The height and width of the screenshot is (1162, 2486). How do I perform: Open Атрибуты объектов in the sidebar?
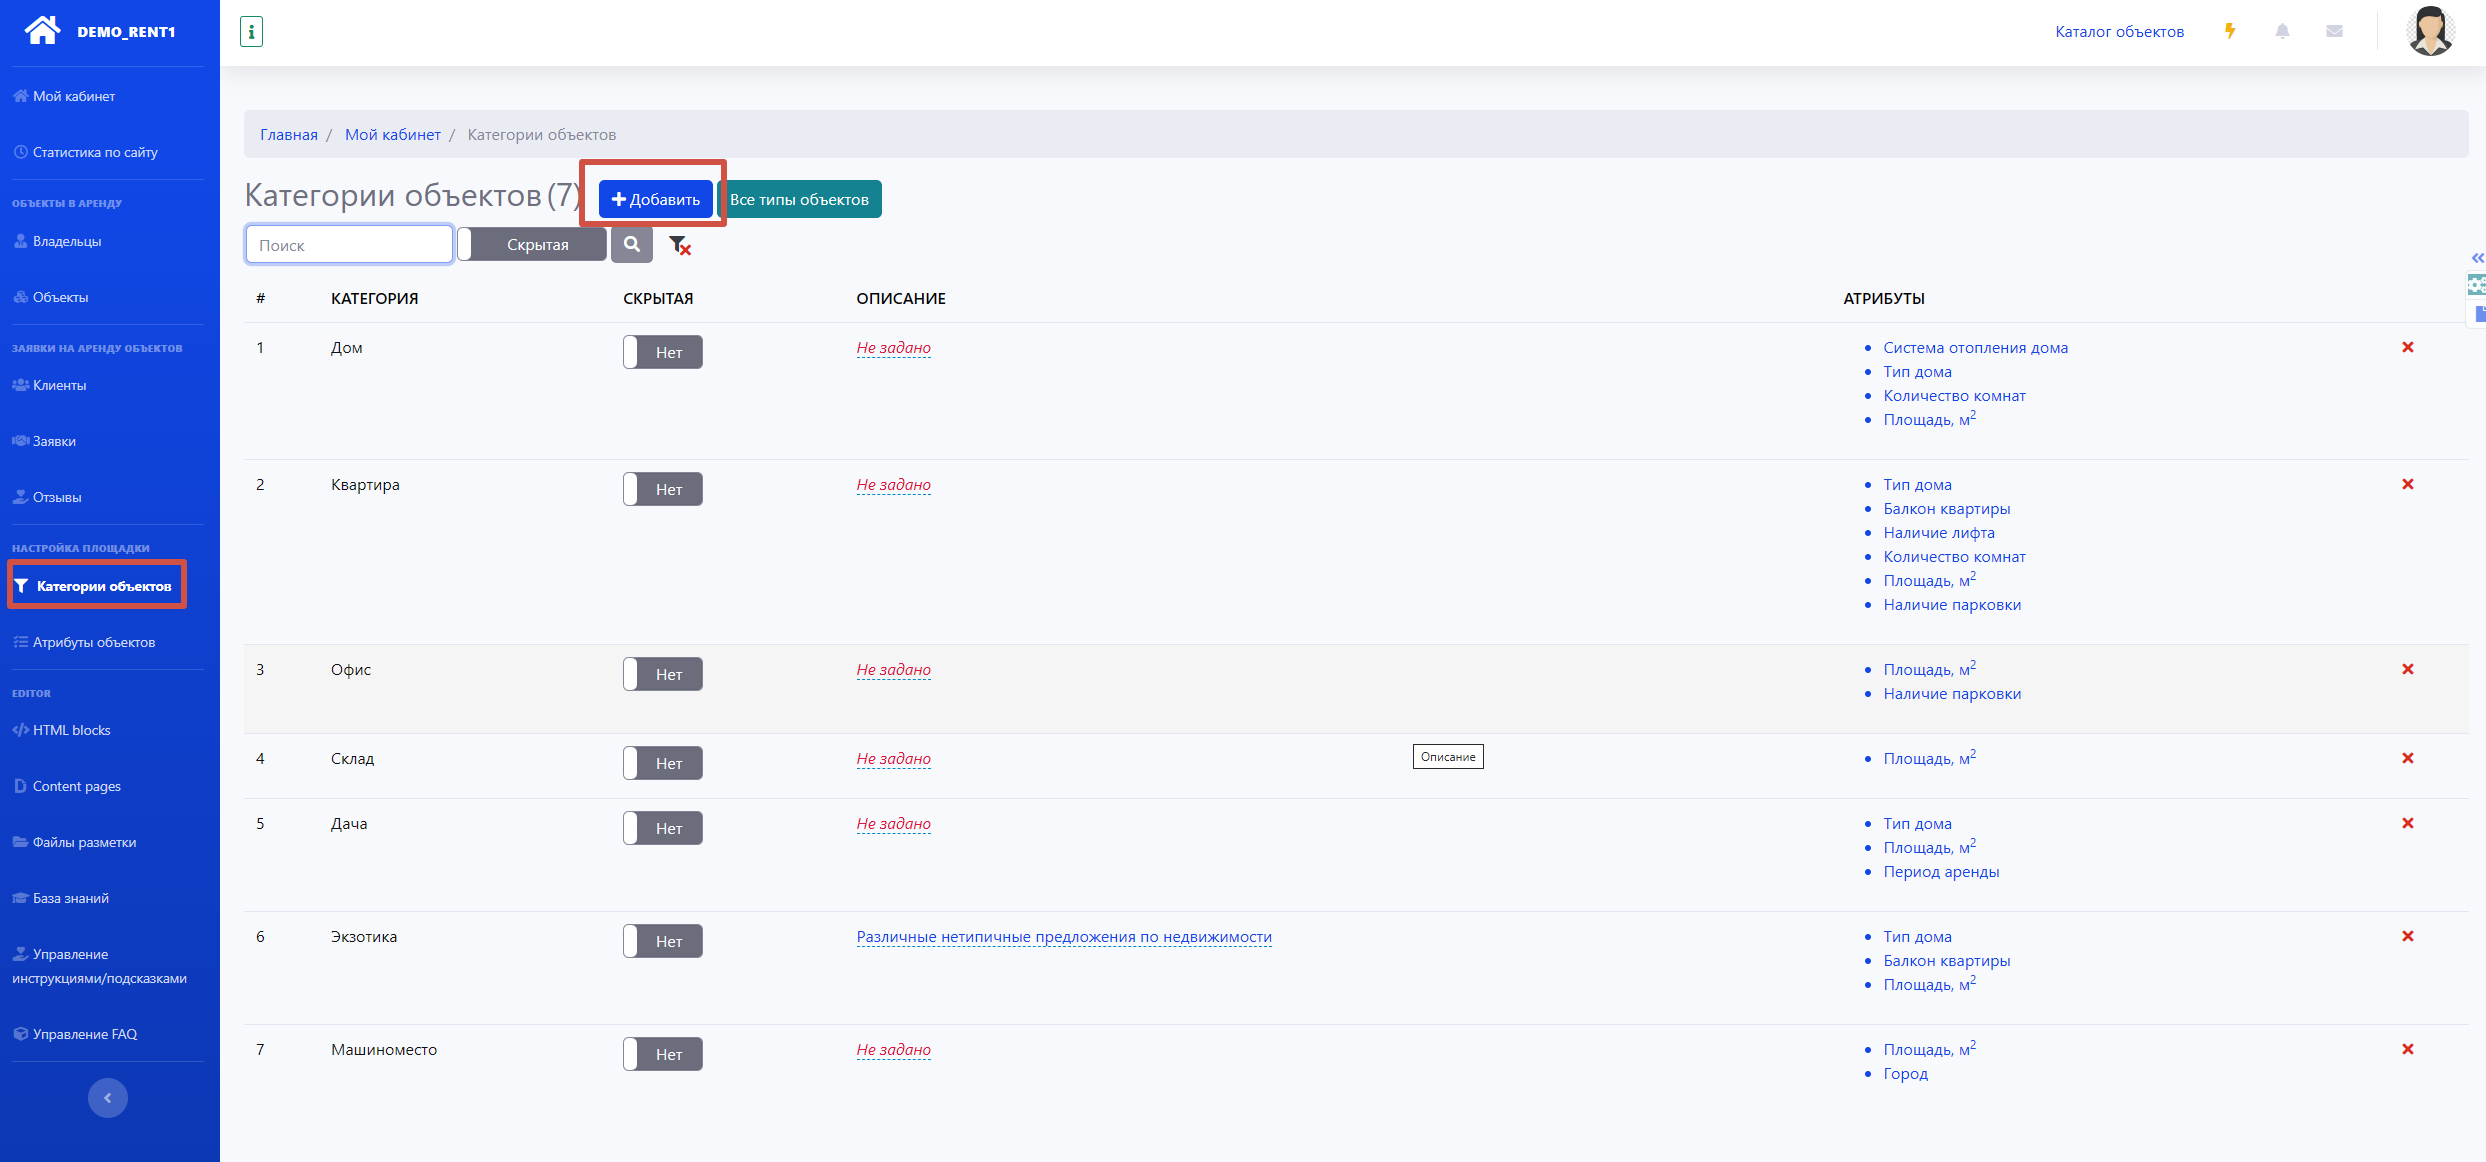[x=94, y=642]
